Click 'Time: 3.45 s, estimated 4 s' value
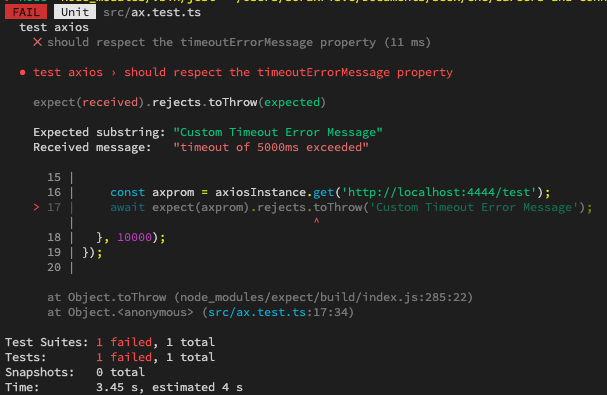The height and width of the screenshot is (395, 607). coord(169,387)
